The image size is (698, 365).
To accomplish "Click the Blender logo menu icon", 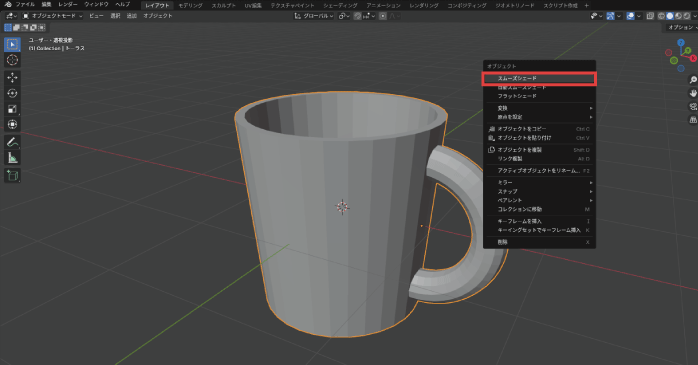I will tap(8, 4).
